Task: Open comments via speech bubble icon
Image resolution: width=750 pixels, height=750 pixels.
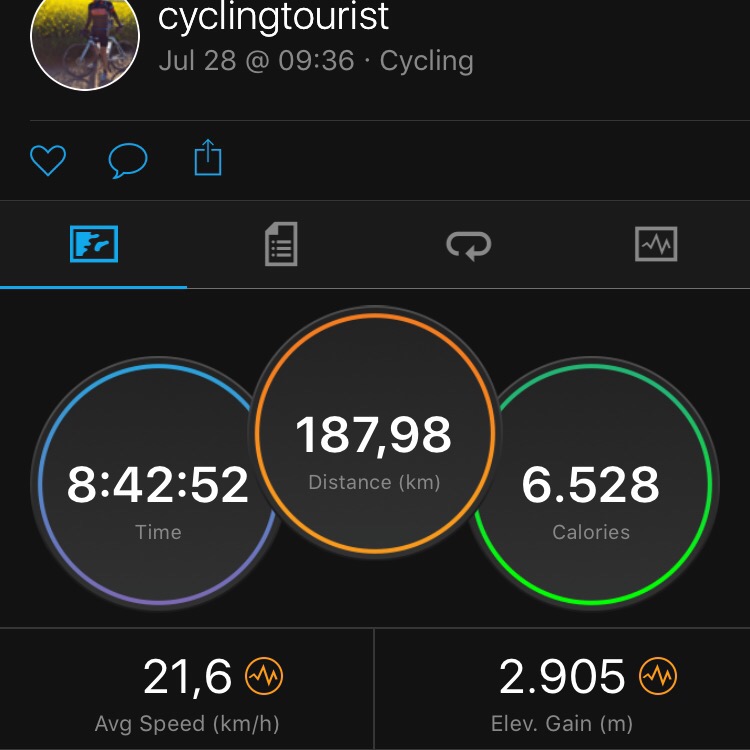Action: [x=128, y=159]
